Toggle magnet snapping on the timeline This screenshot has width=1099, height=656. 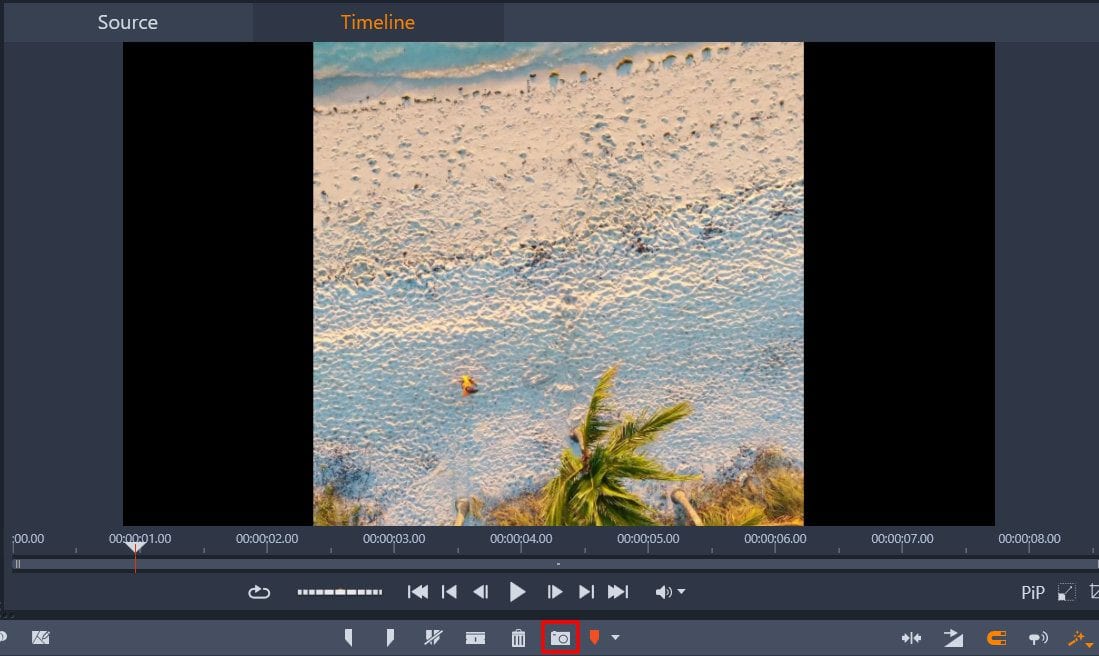(997, 637)
